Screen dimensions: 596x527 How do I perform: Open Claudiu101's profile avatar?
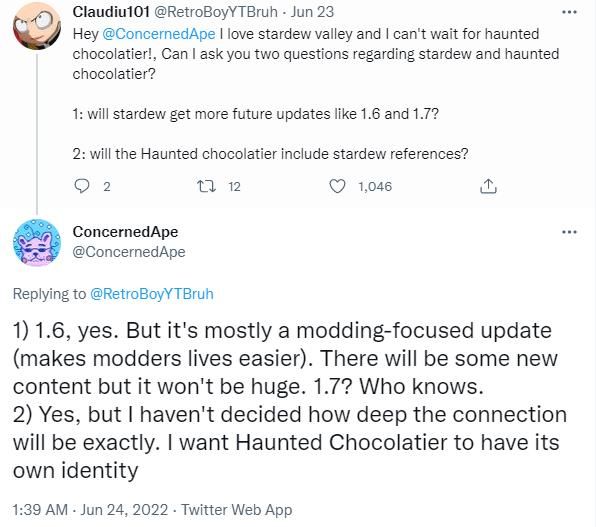pos(36,26)
